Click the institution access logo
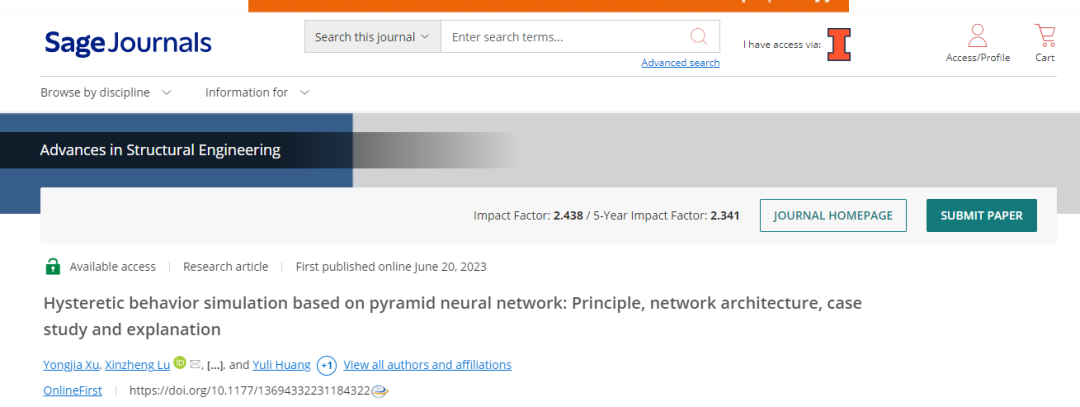 click(839, 44)
